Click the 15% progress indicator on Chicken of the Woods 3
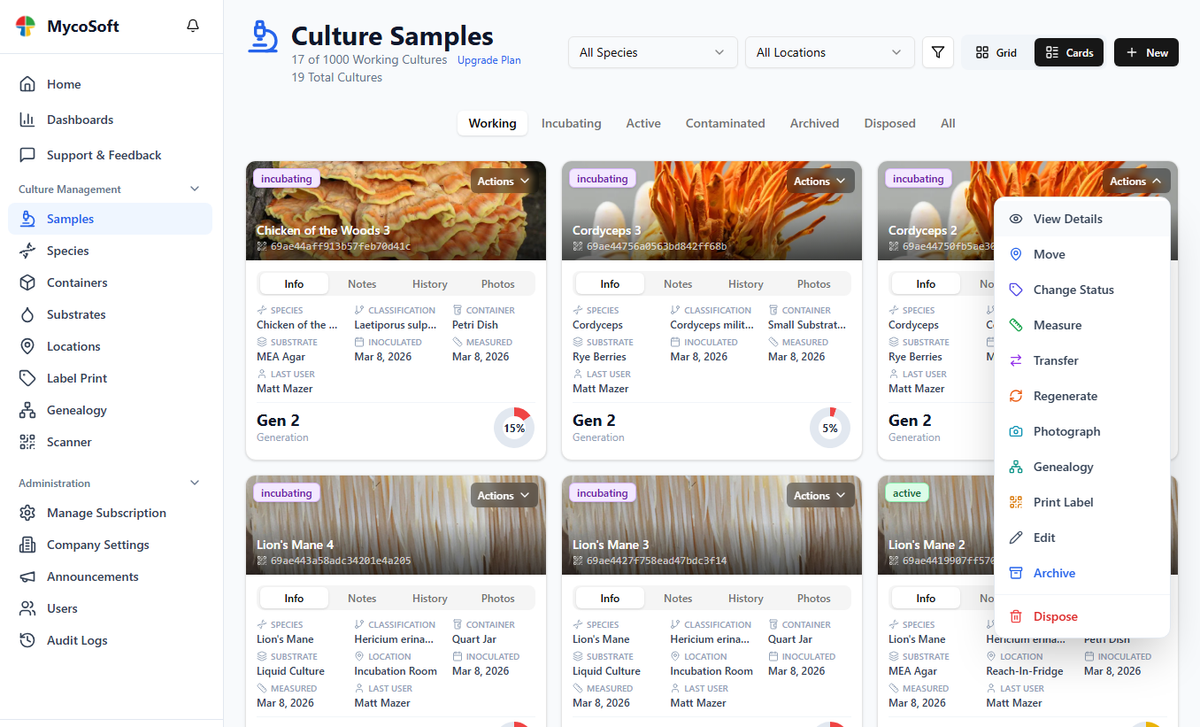Viewport: 1200px width, 727px height. [513, 427]
